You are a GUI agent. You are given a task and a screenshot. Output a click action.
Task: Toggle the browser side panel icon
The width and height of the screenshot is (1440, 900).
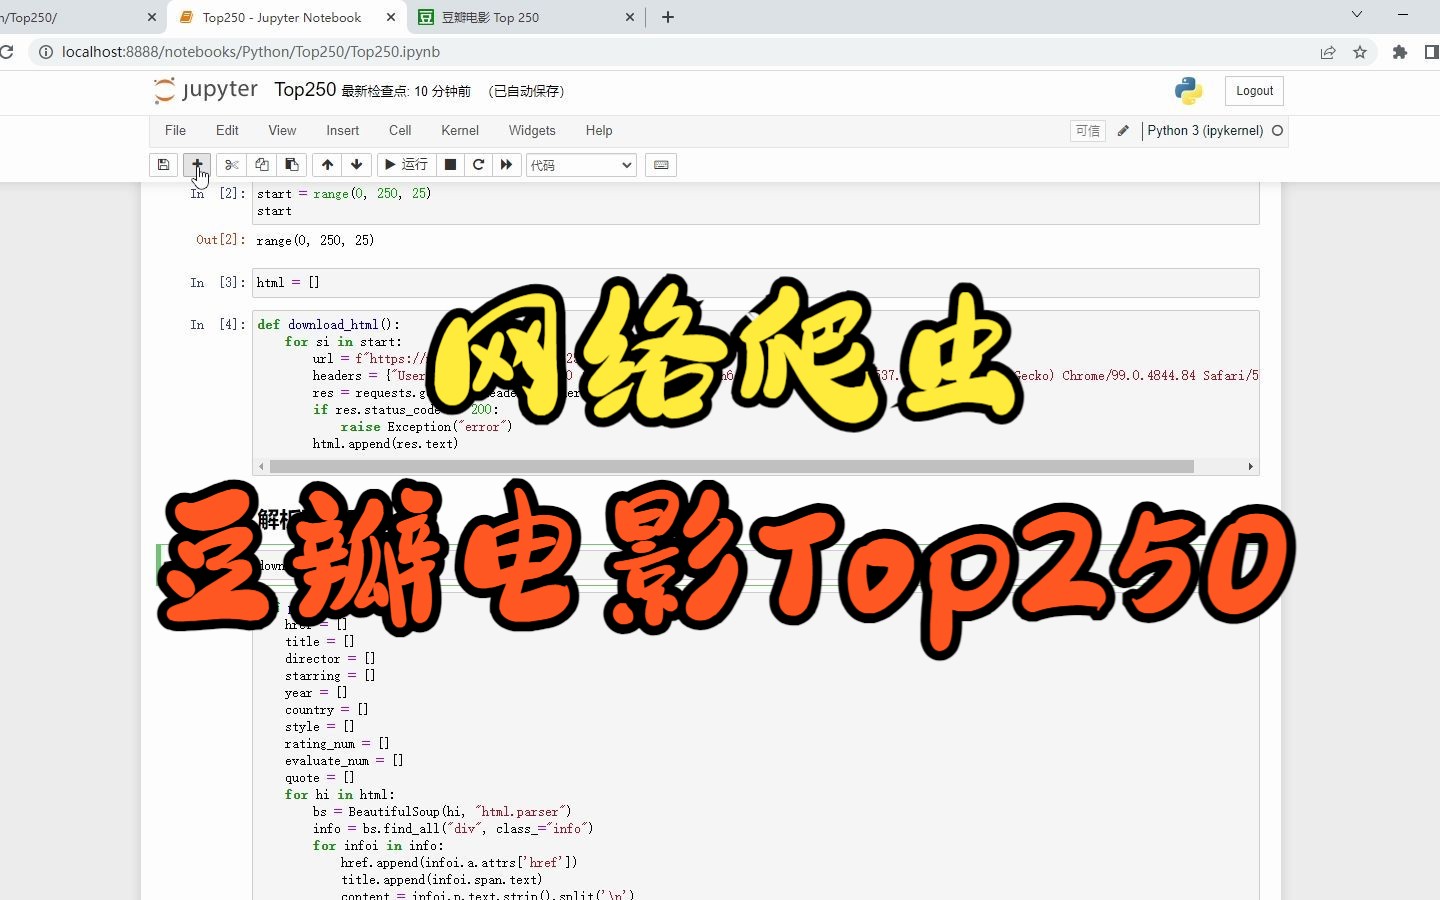[x=1432, y=52]
